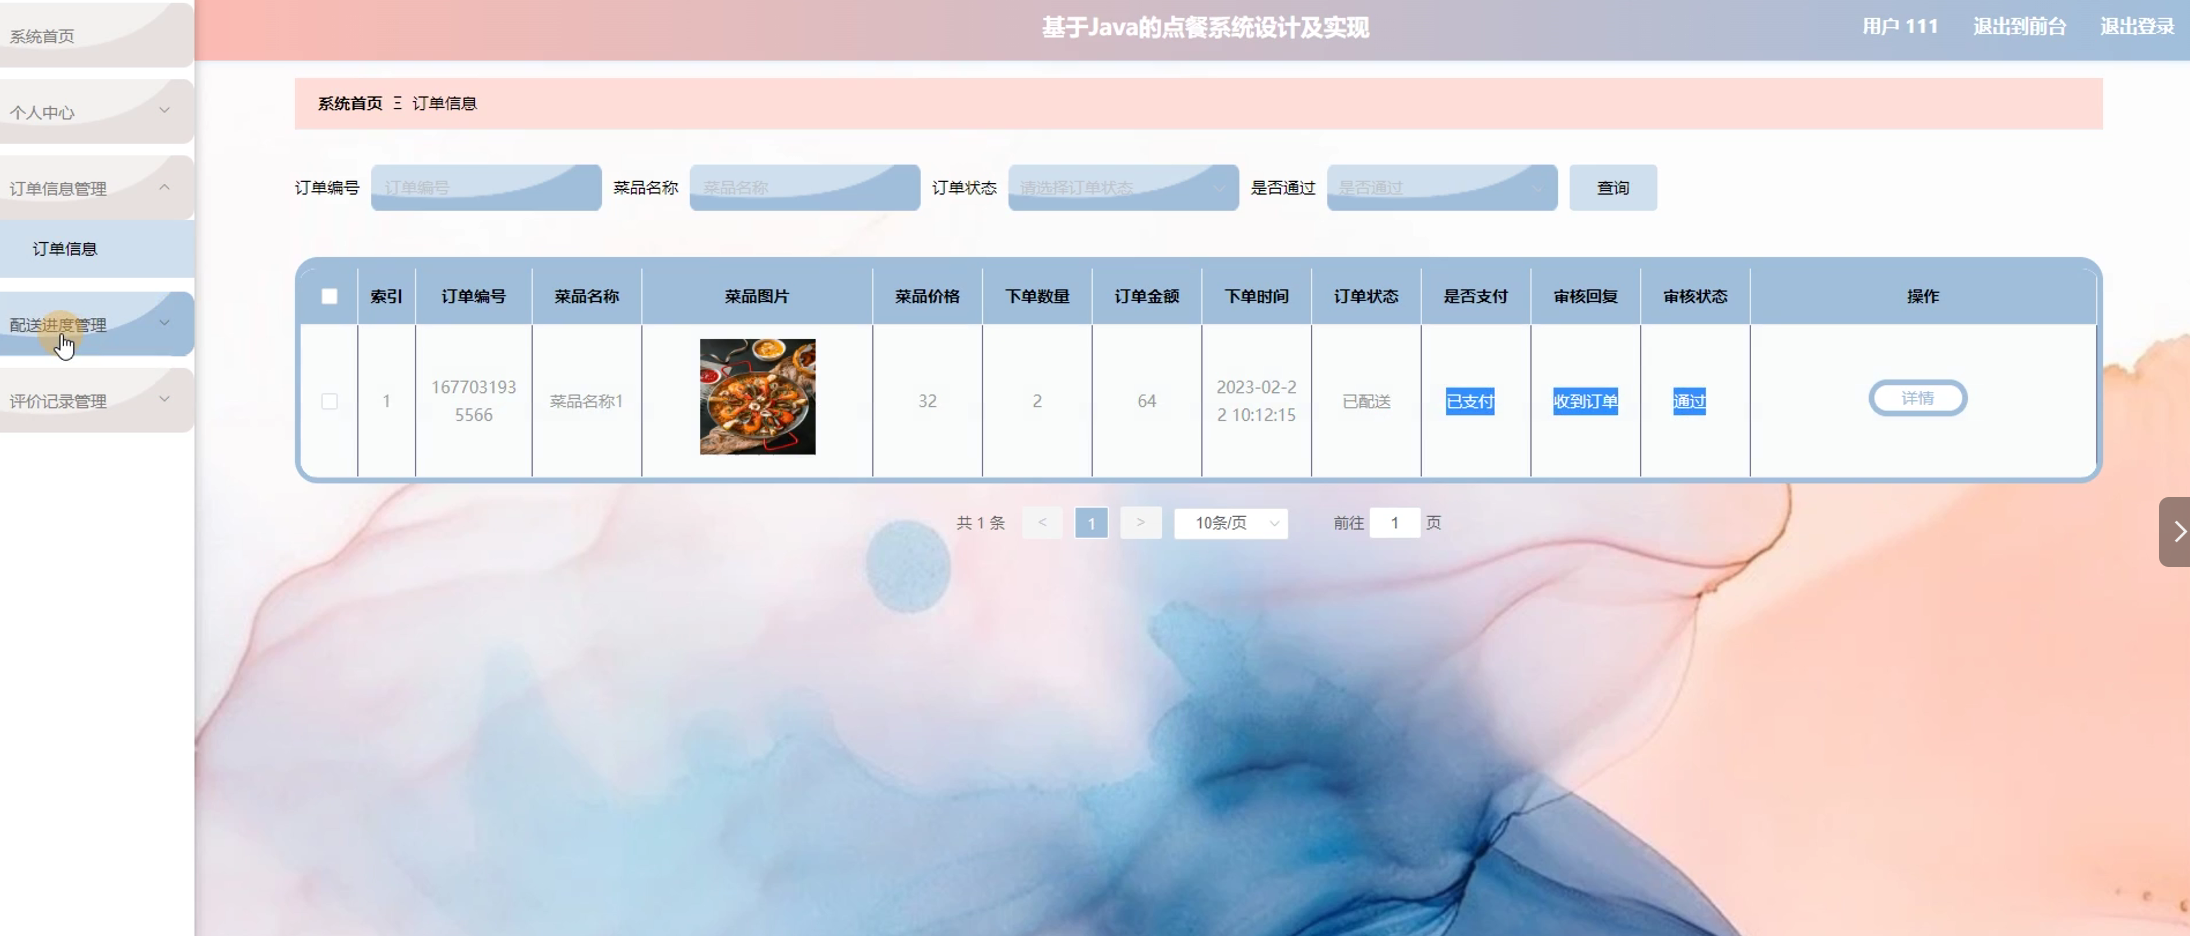Open the 10条/页 page size dropdown
Viewport: 2190px width, 936px height.
(x=1231, y=523)
